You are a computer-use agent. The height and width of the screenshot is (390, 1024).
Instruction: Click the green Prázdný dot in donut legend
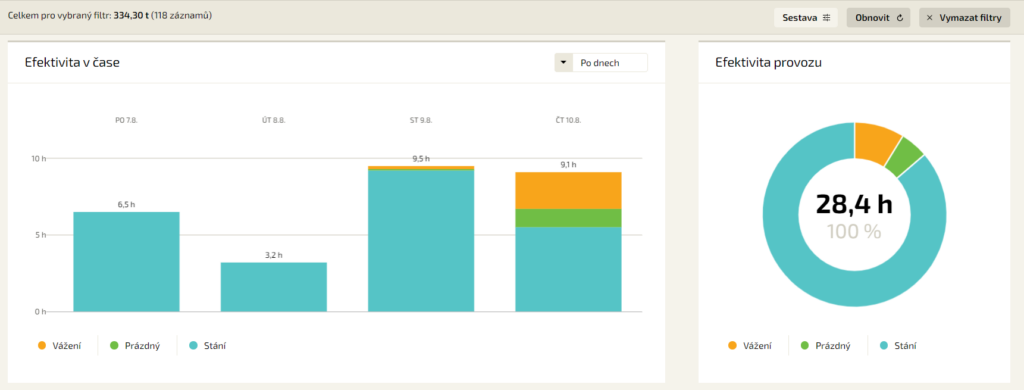pos(805,346)
